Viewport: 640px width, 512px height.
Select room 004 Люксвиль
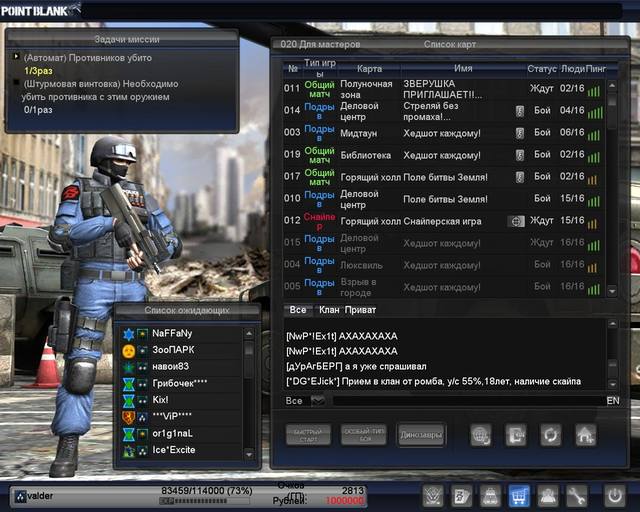[444, 265]
